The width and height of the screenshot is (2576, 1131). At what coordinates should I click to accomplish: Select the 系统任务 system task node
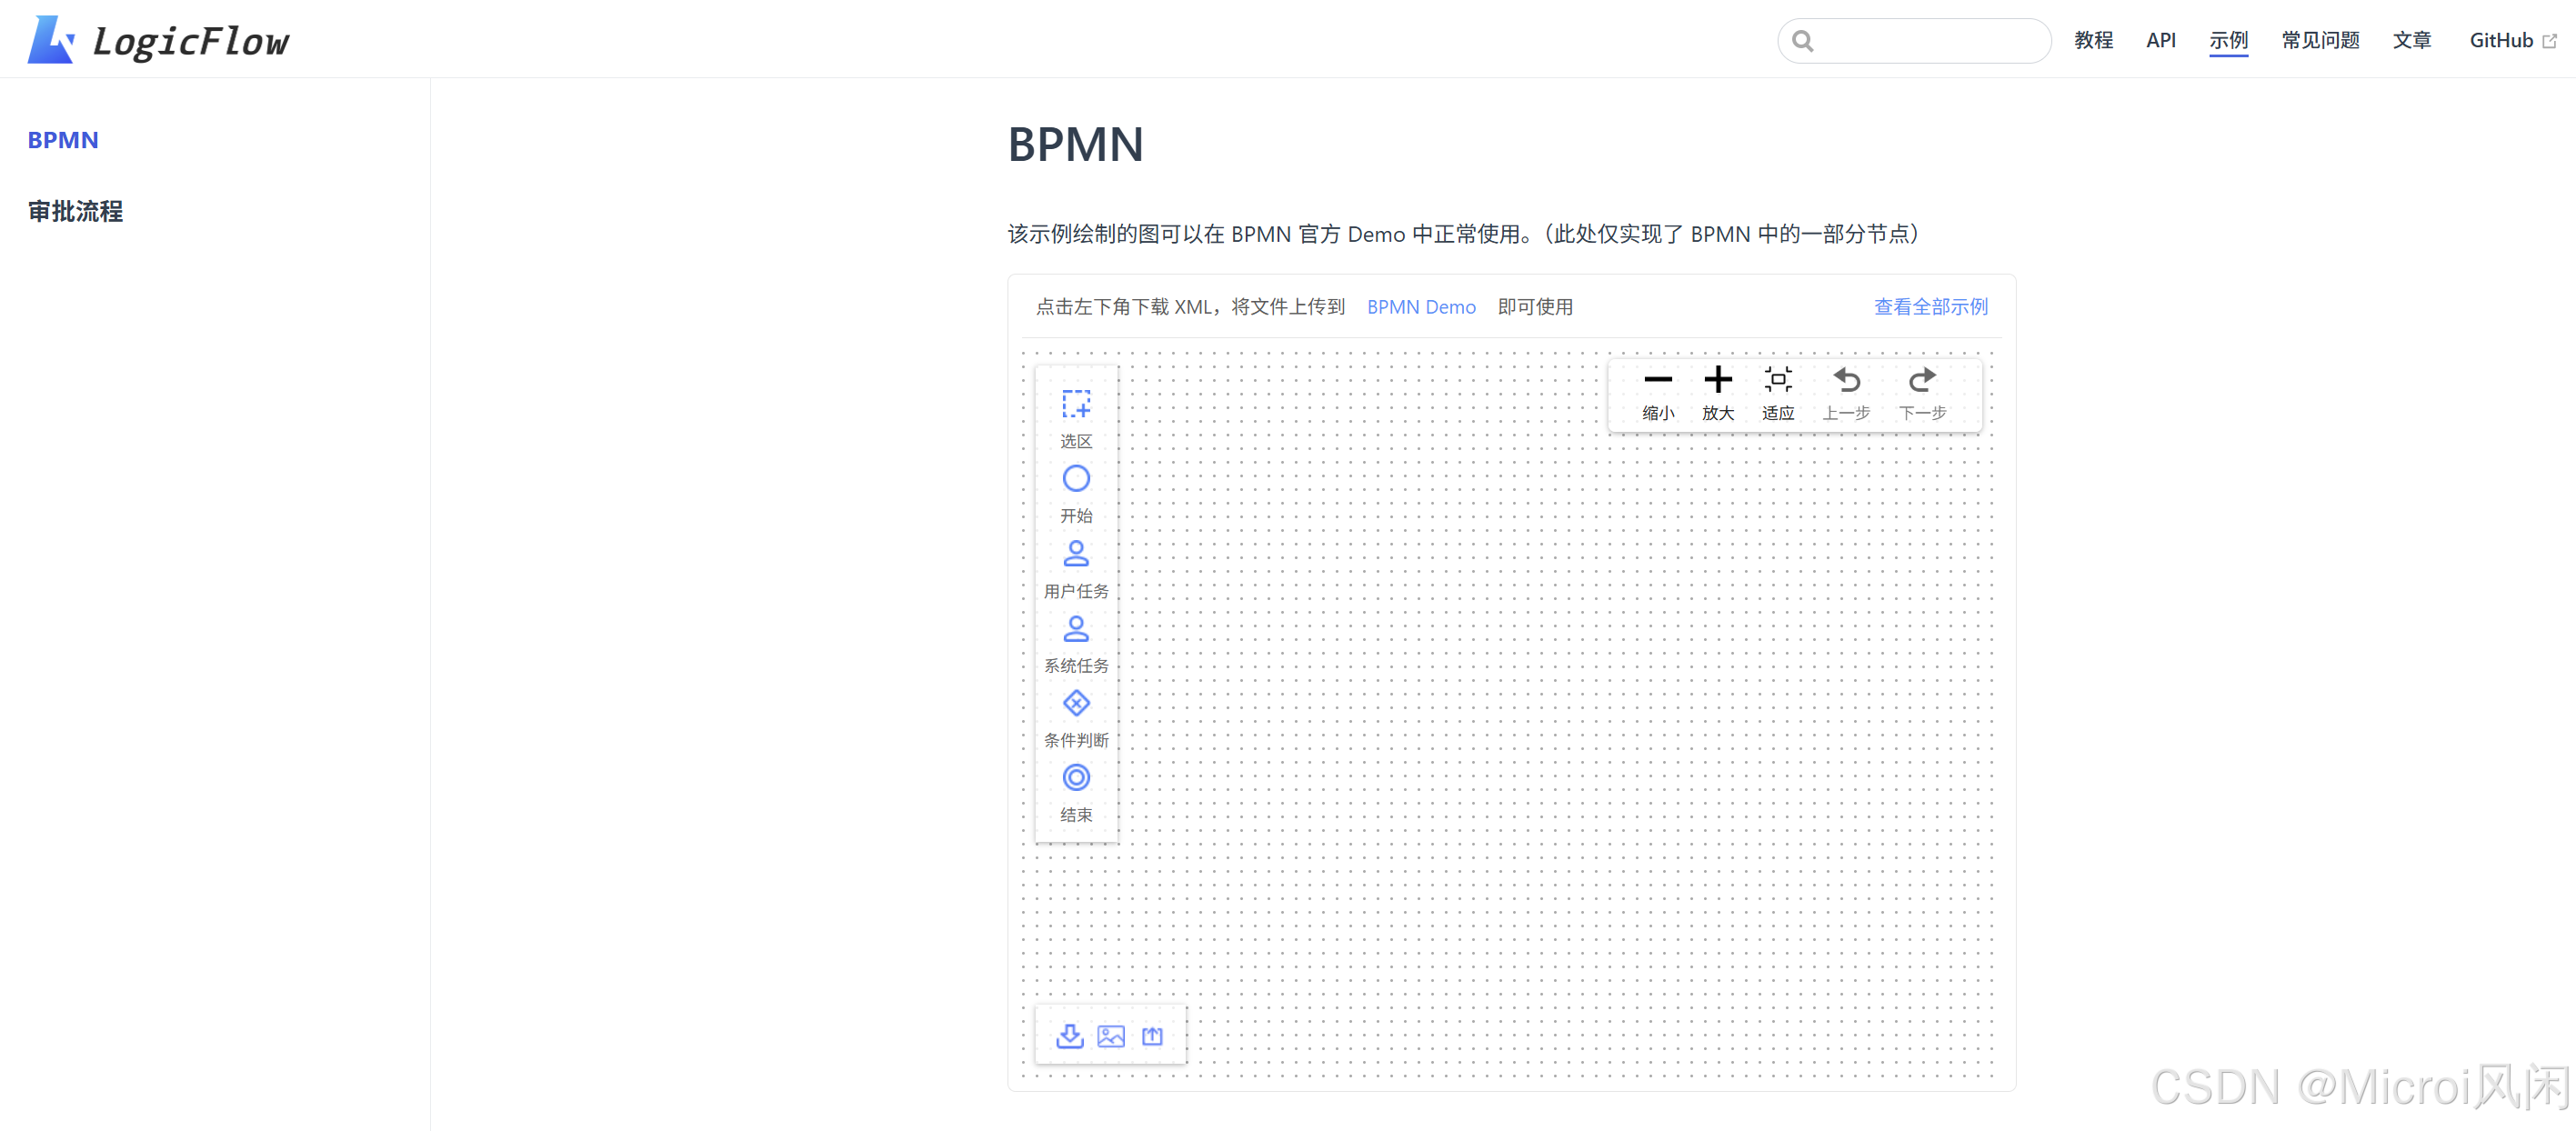[1075, 628]
